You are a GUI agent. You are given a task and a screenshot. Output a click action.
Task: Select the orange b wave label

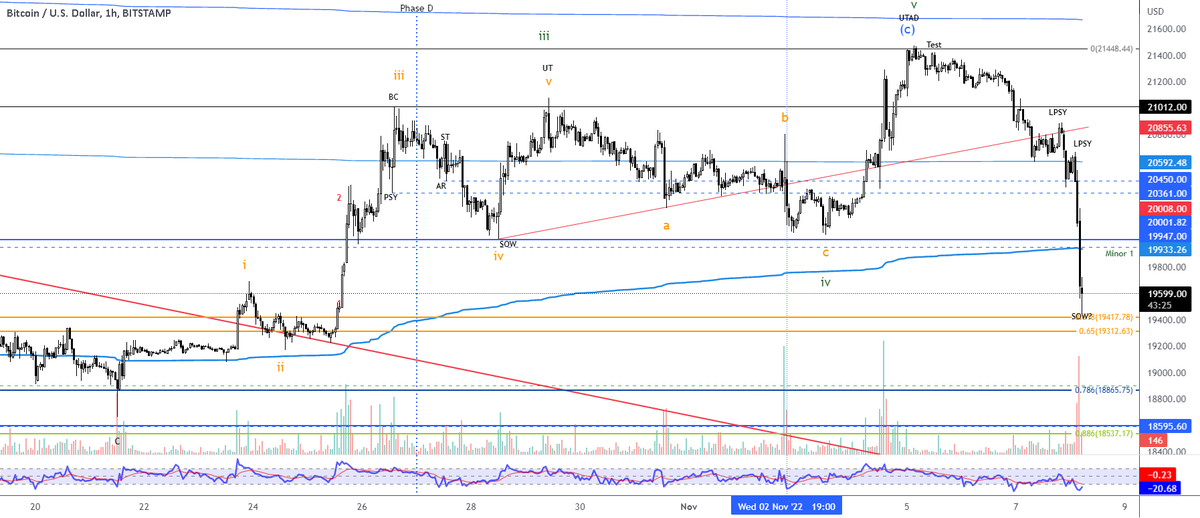pyautogui.click(x=785, y=117)
